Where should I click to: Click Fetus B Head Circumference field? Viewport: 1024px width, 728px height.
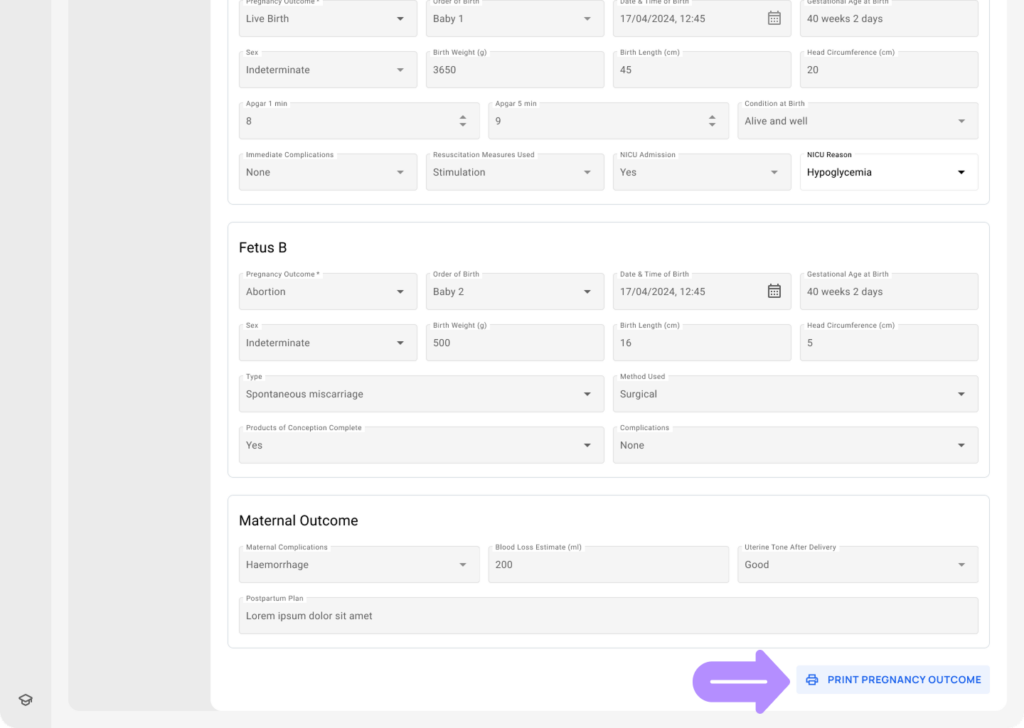click(888, 343)
